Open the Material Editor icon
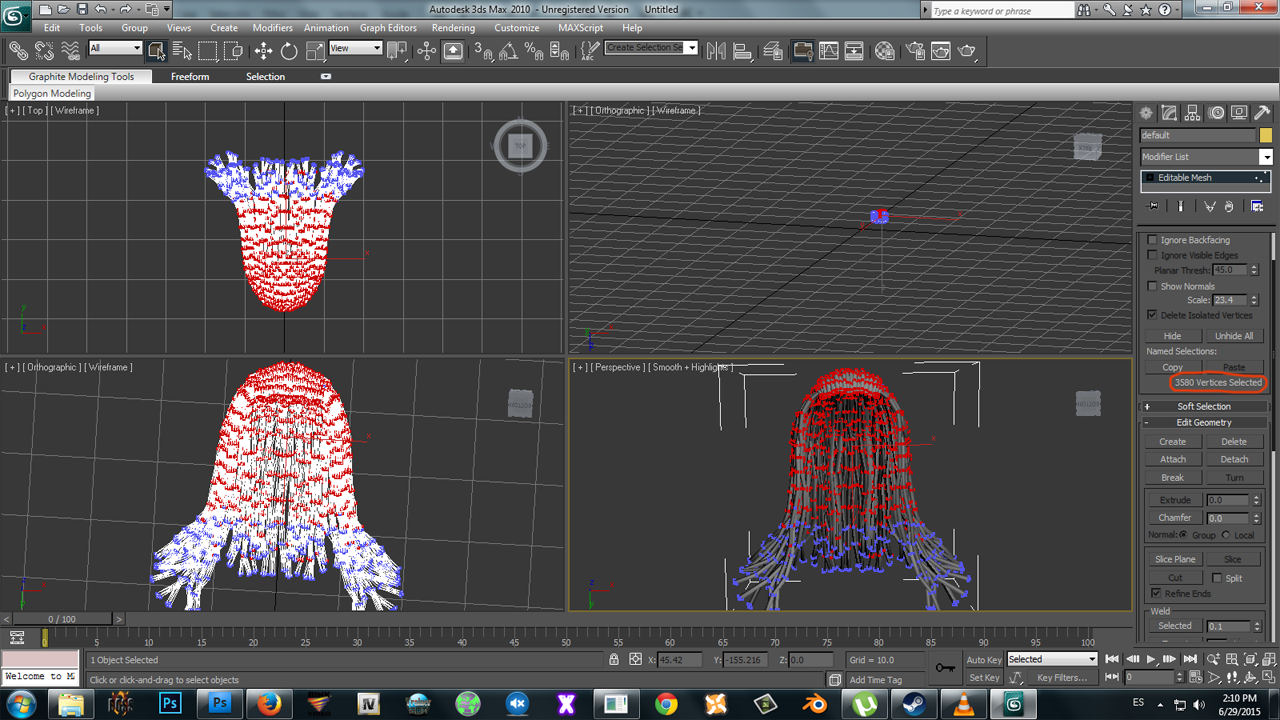1280x720 pixels. point(885,50)
